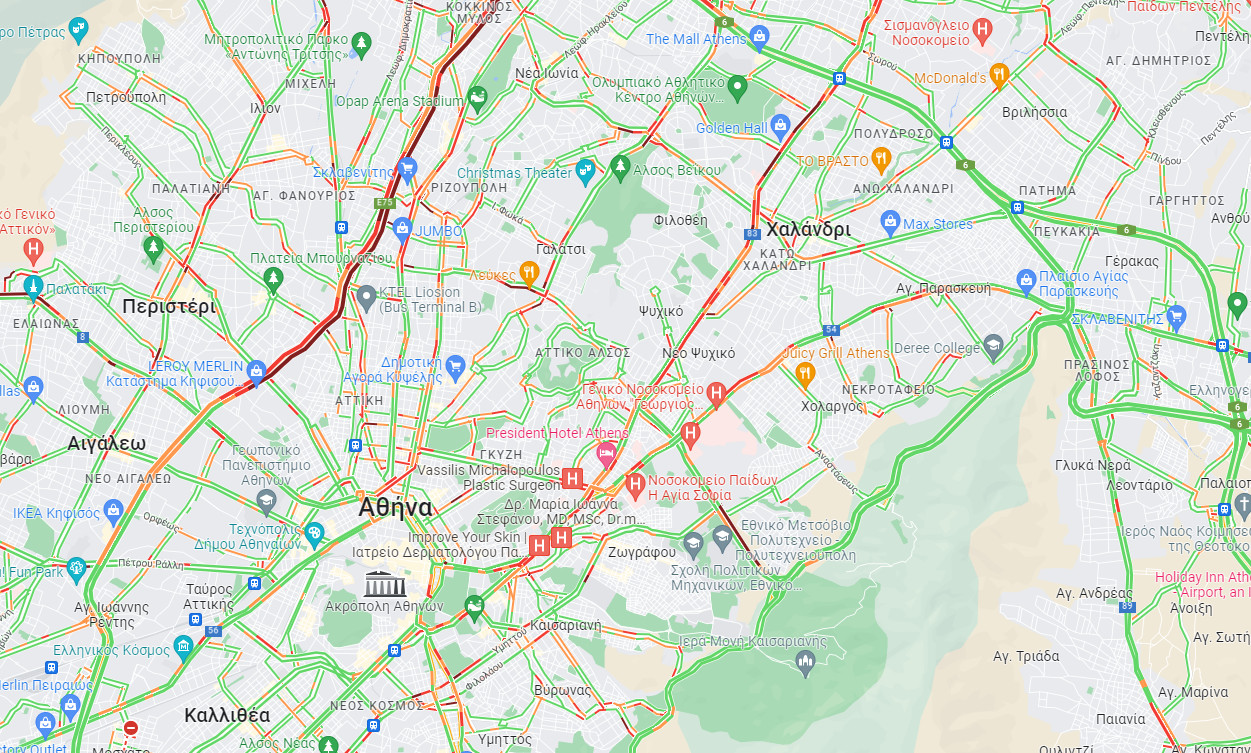This screenshot has height=753, width=1251.
Task: Click the KTEL Liosion bus terminal pin
Action: [x=366, y=297]
